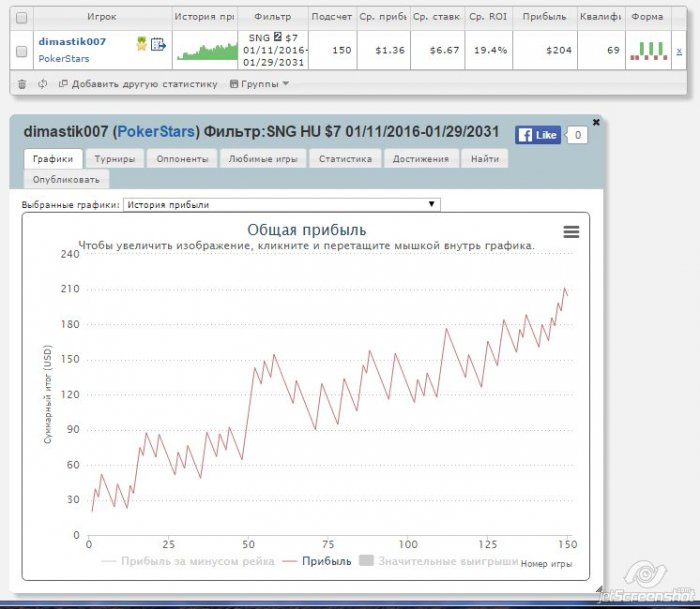Sort by the Прибыль column header
The width and height of the screenshot is (700, 609).
[545, 17]
